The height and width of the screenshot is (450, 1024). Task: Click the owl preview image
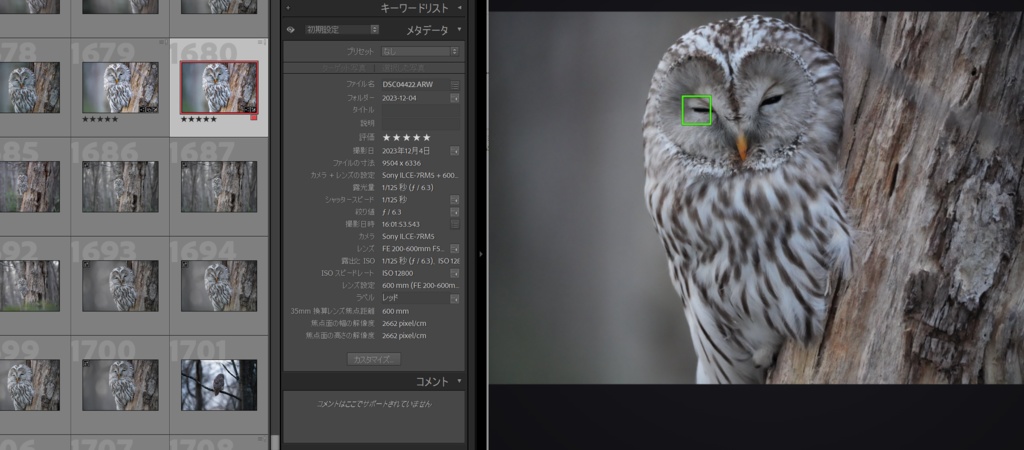pyautogui.click(x=756, y=198)
